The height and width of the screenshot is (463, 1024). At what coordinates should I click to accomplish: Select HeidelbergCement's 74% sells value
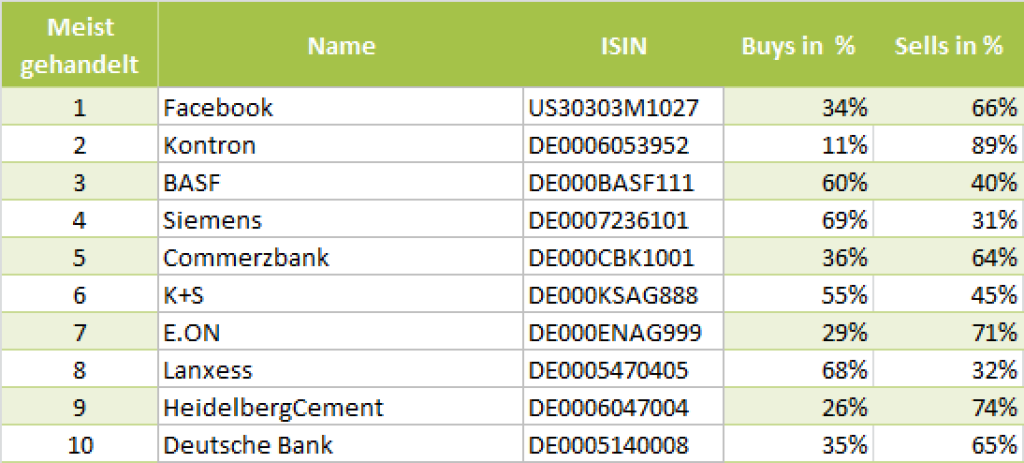click(996, 408)
